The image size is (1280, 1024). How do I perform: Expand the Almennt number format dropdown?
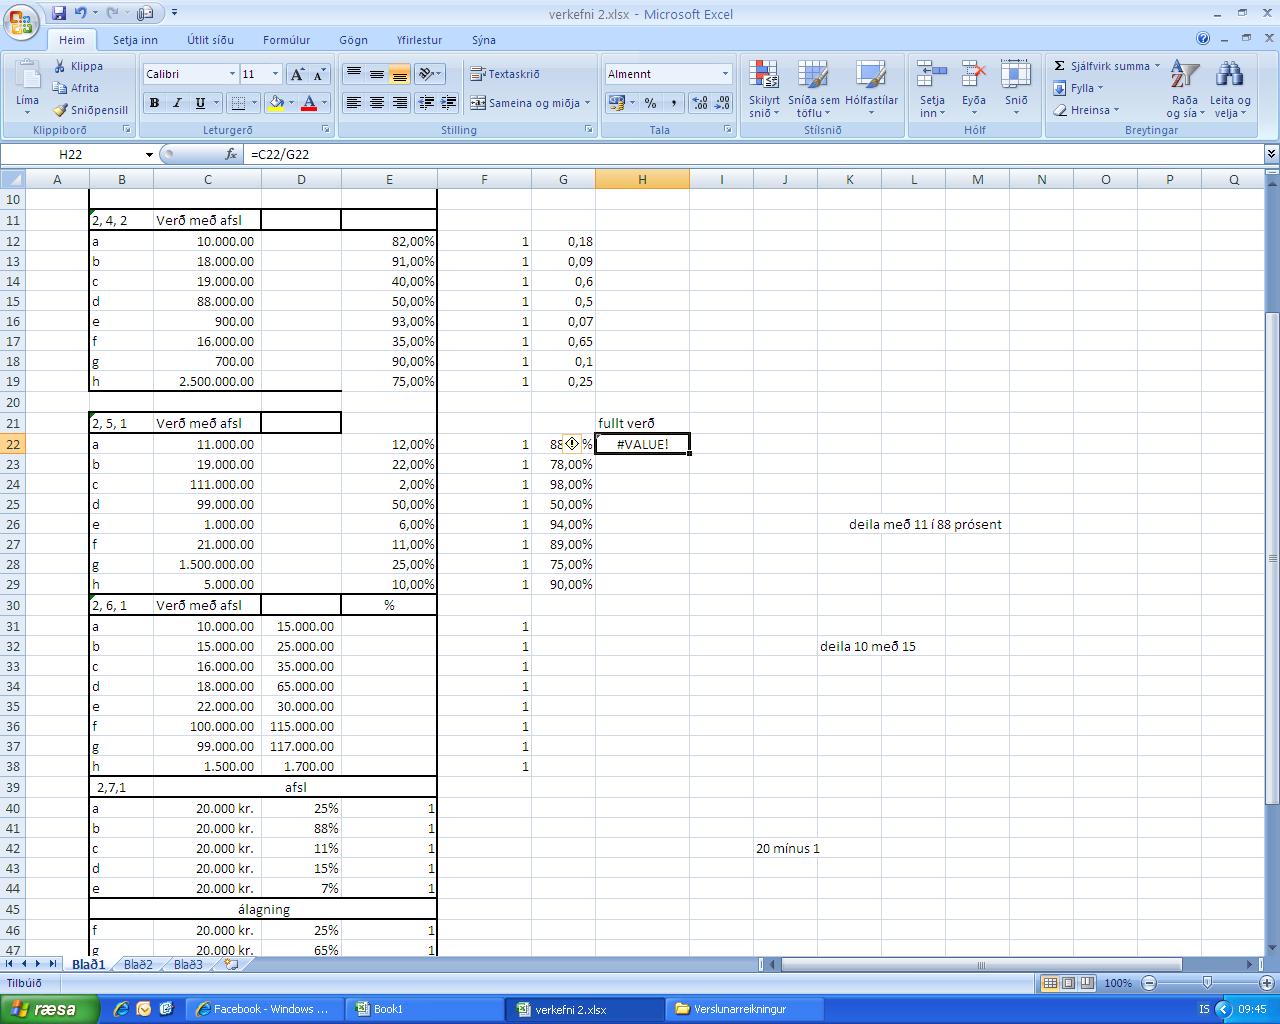coord(725,74)
